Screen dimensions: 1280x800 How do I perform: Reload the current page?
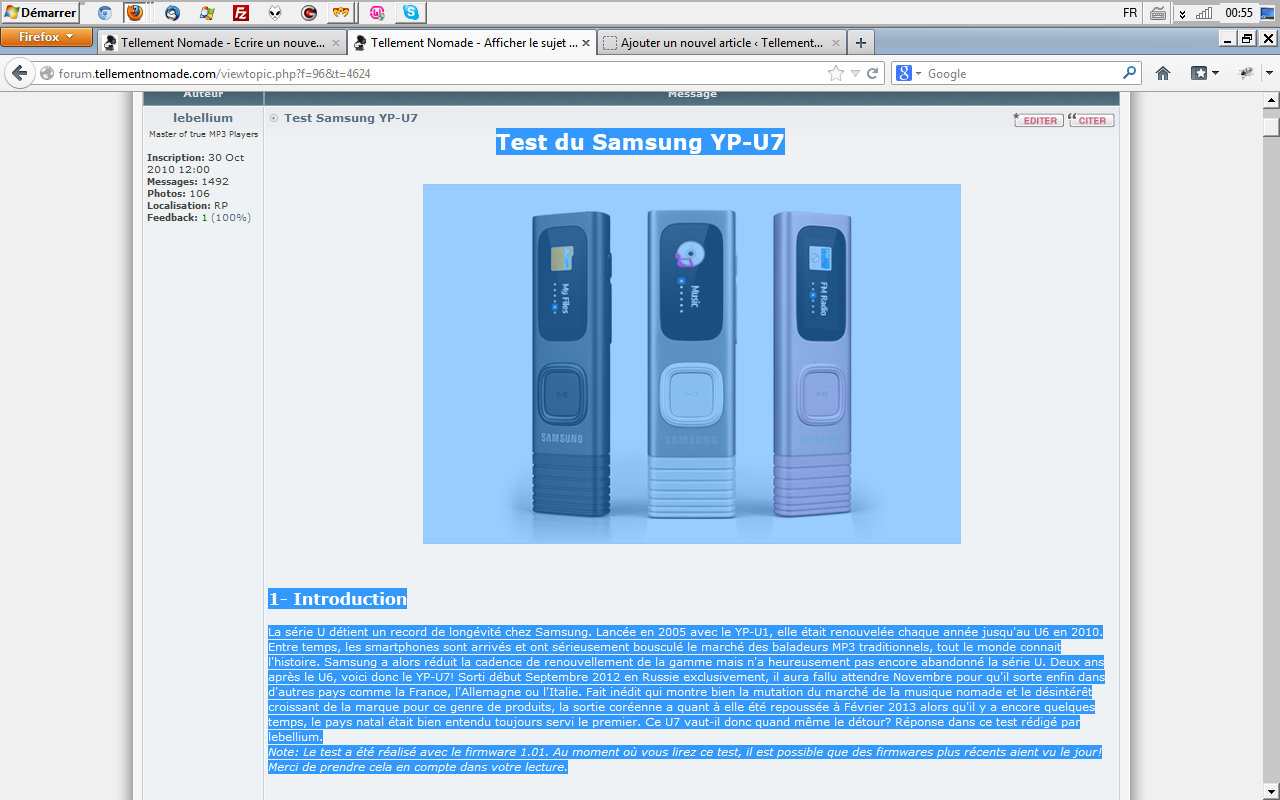click(873, 73)
